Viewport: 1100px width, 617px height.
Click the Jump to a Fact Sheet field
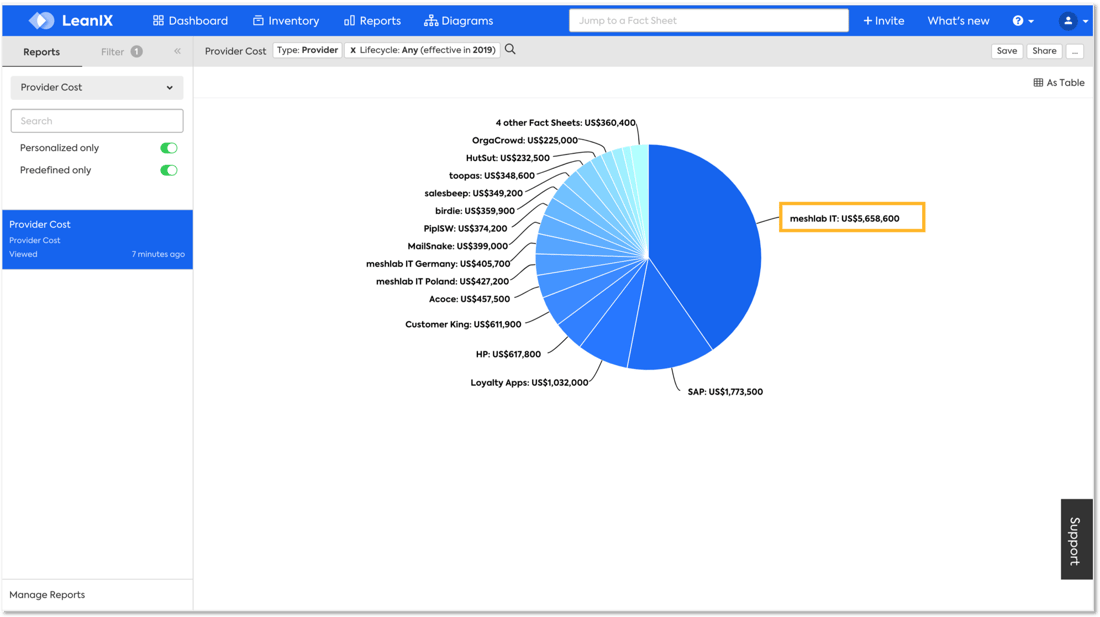(x=709, y=19)
